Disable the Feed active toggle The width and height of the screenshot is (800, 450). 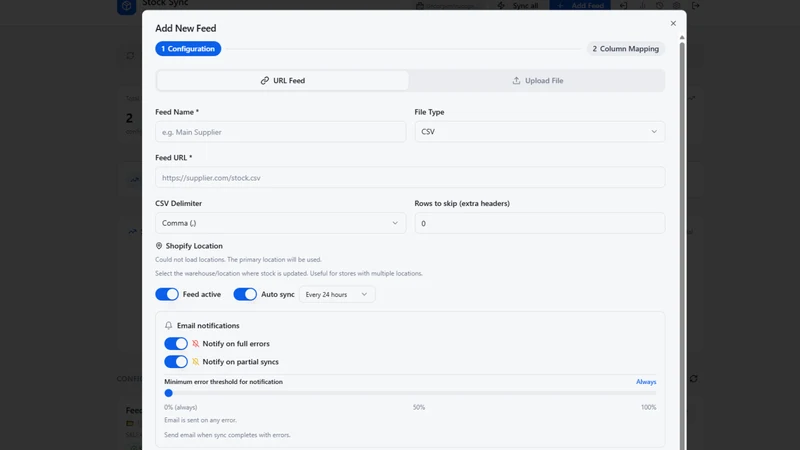click(167, 294)
